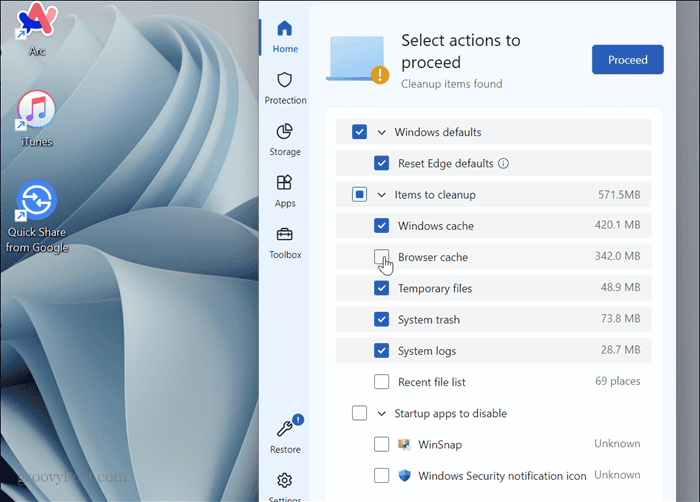Show info for Reset Edge defaults
This screenshot has width=700, height=502.
(503, 163)
